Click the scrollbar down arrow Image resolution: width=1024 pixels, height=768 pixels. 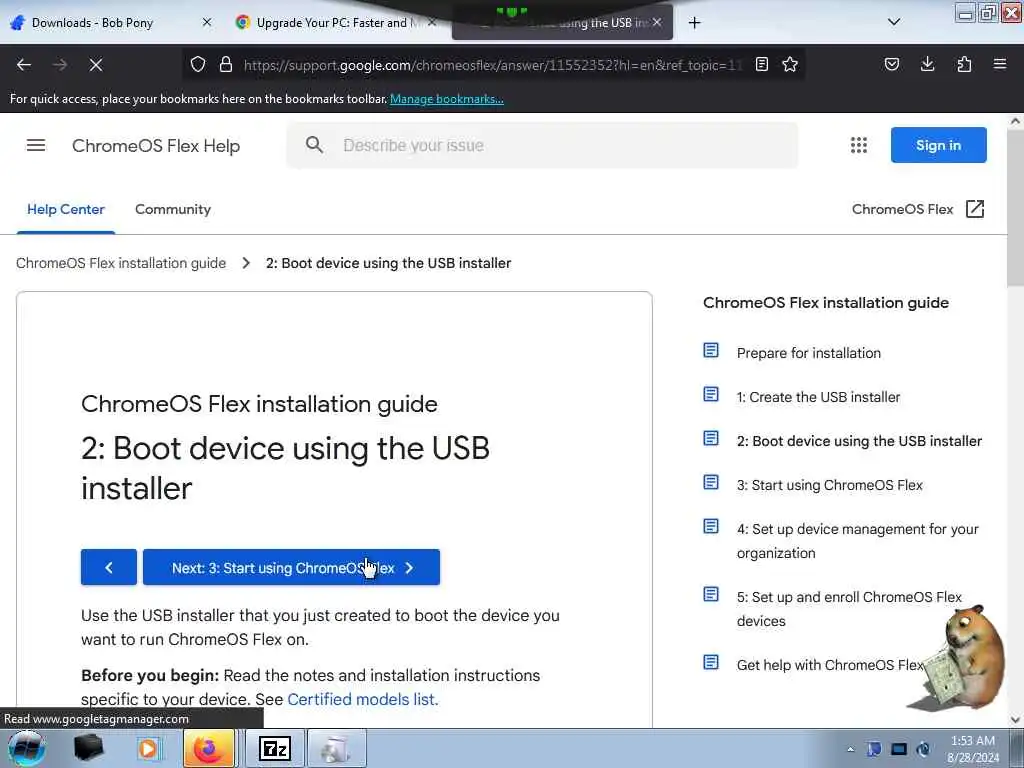[1016, 720]
